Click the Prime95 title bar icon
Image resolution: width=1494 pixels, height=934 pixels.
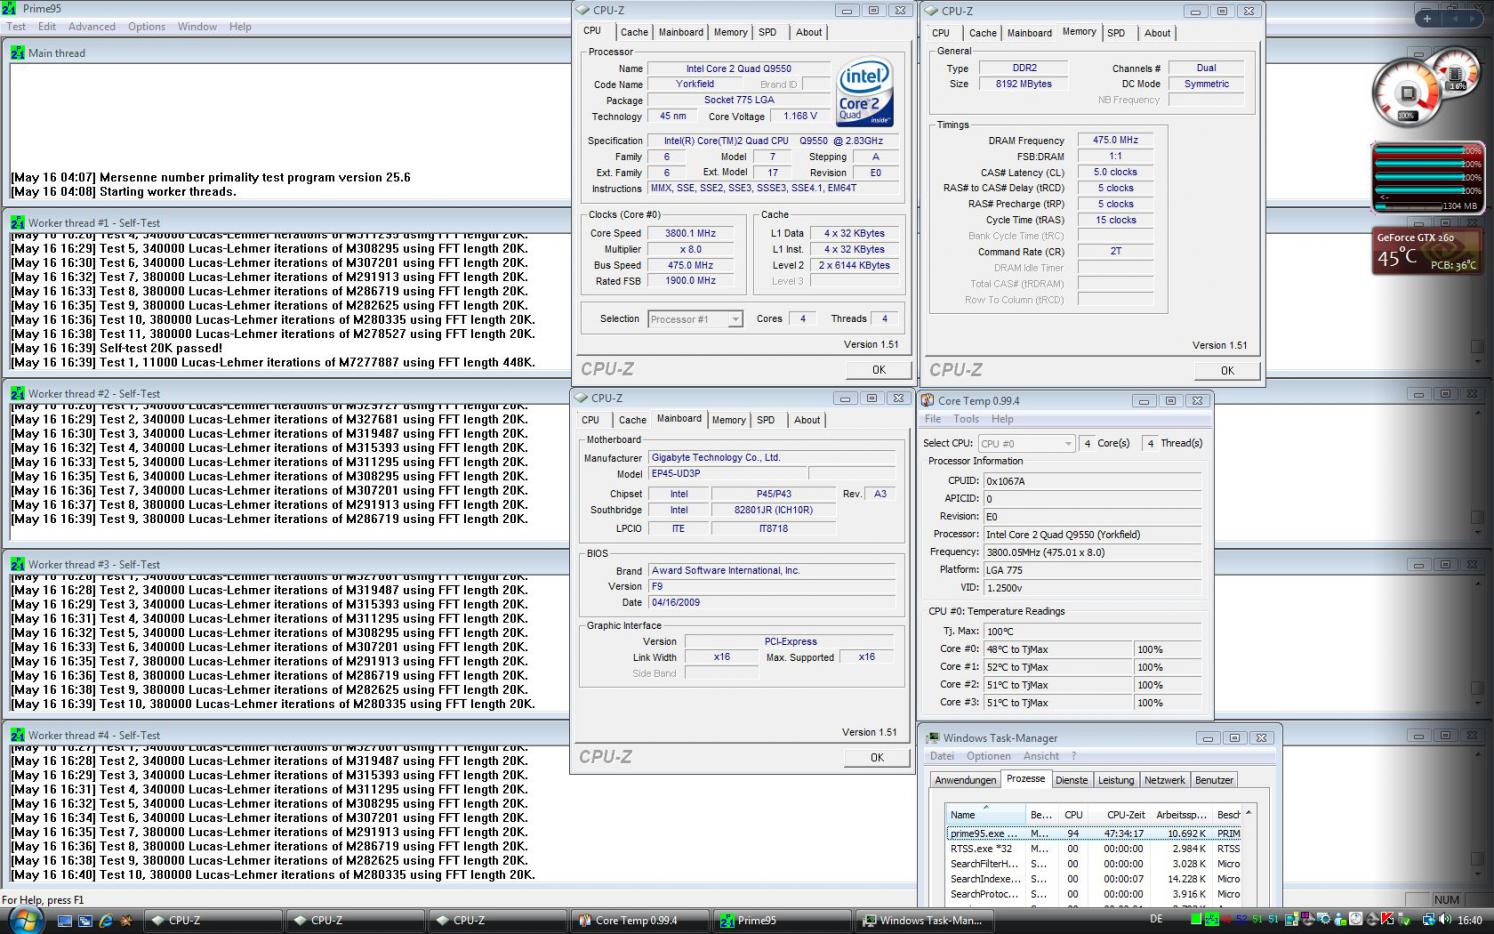pos(9,9)
